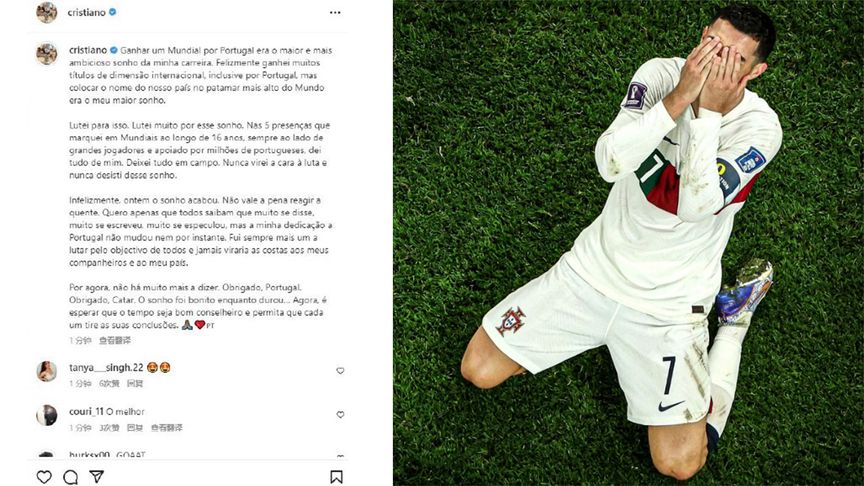
Task: Click the cristiano username in the header
Action: (x=87, y=12)
